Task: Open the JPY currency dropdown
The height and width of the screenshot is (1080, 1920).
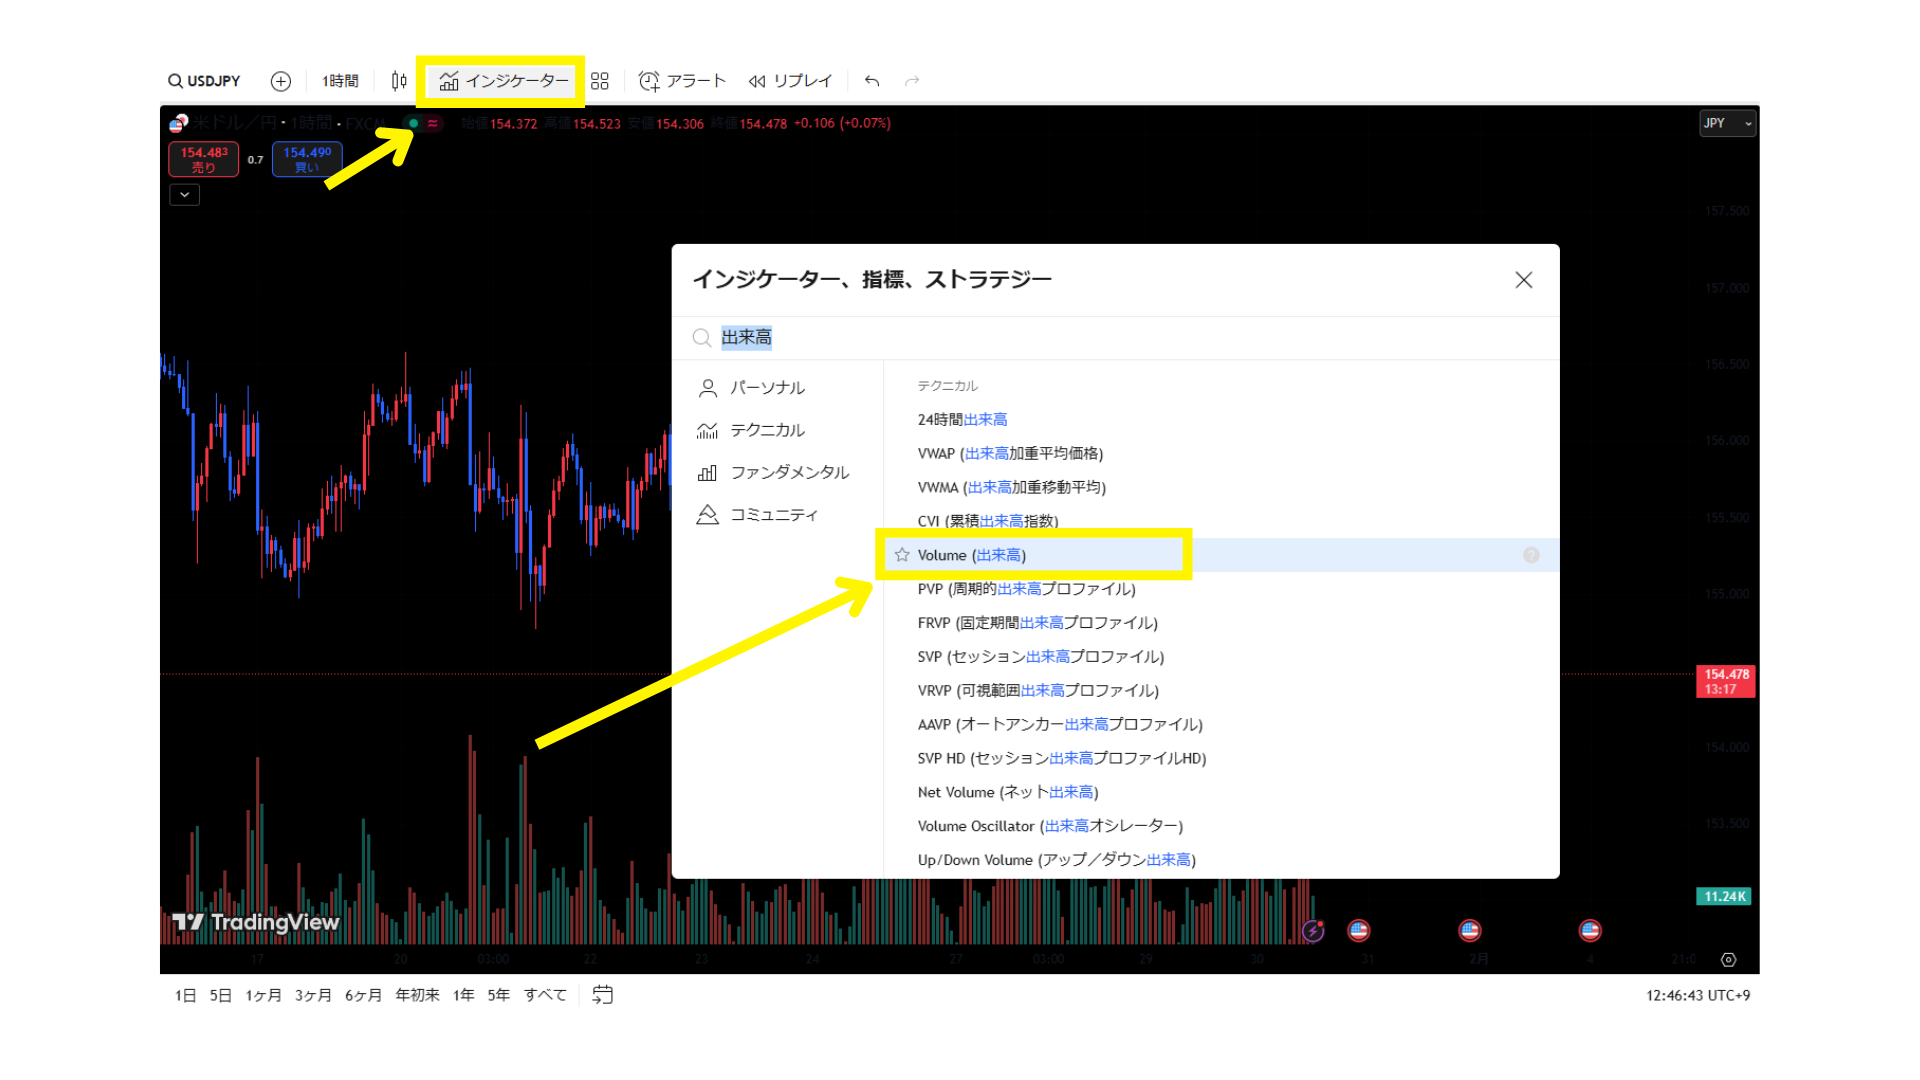Action: pos(1727,123)
